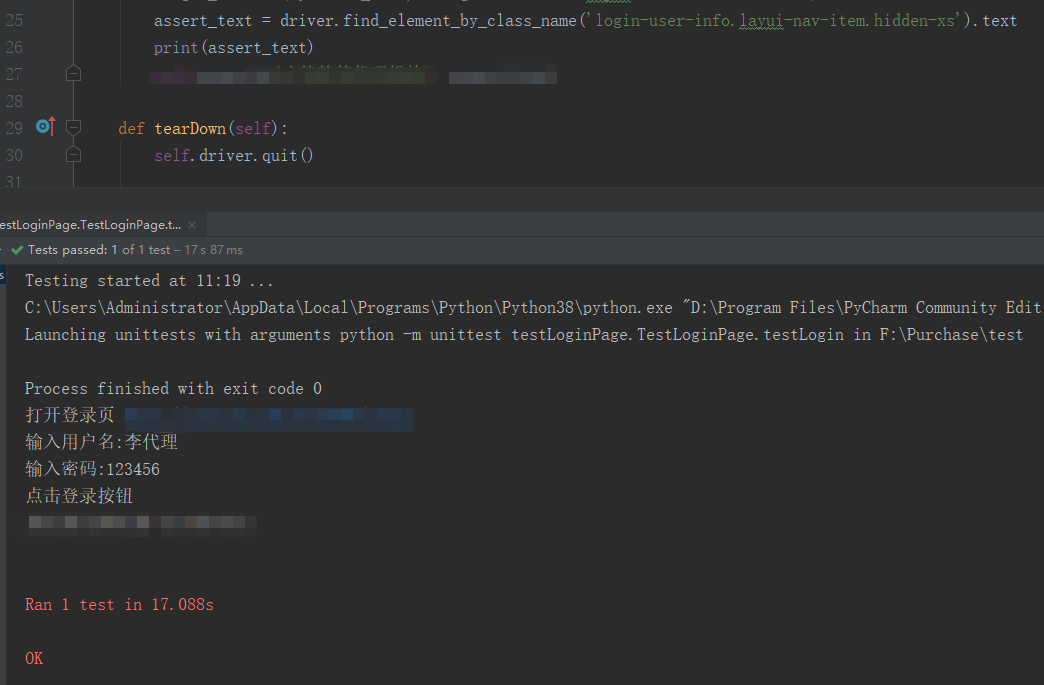Click the 'Testing started at 11:19' output line
Image resolution: width=1044 pixels, height=685 pixels.
(x=149, y=281)
